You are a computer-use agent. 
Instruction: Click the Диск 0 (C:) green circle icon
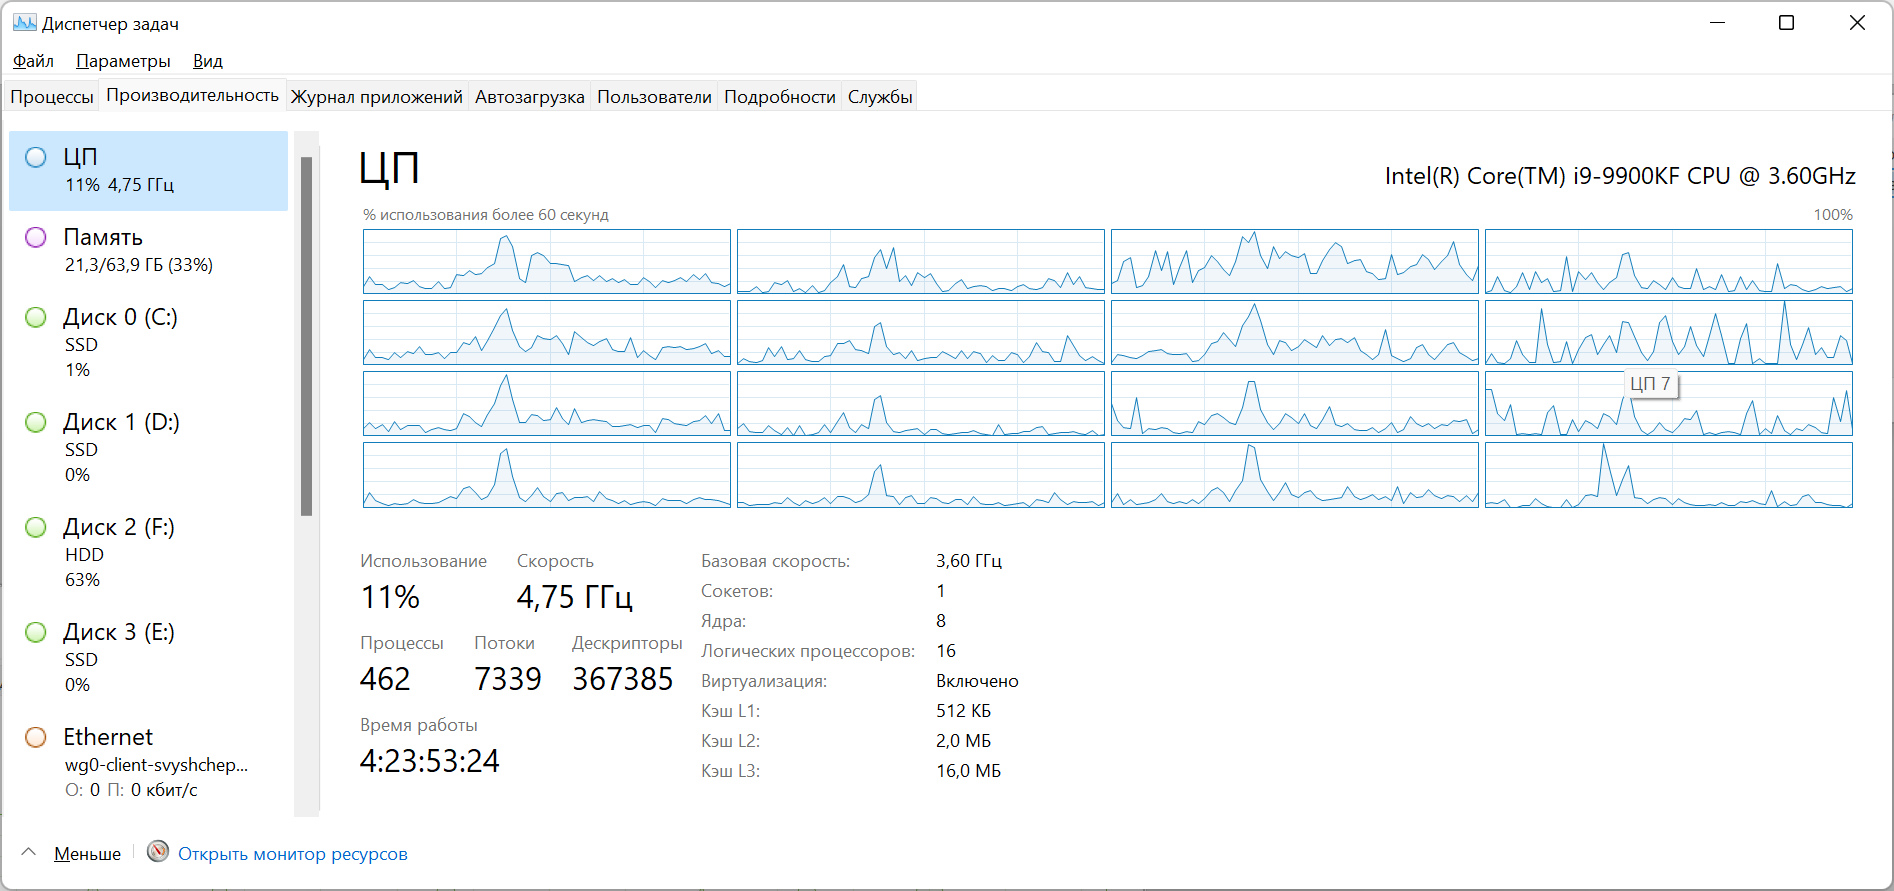(x=36, y=317)
